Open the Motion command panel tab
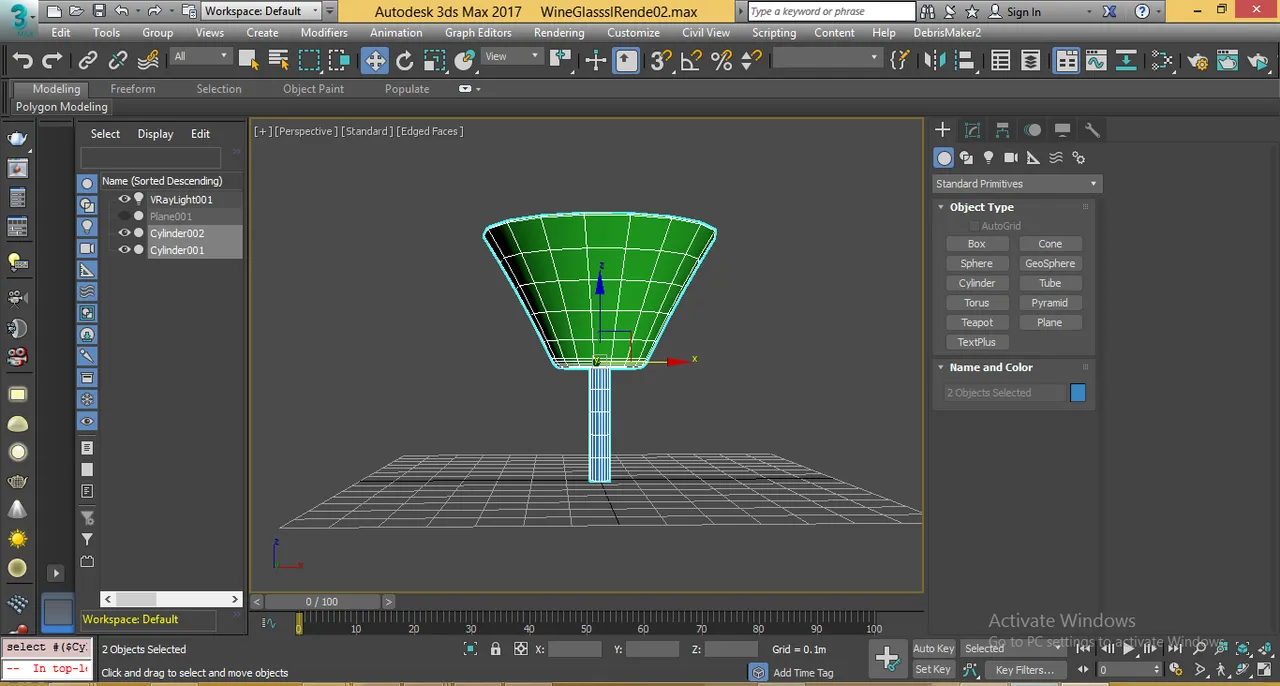 1032,130
